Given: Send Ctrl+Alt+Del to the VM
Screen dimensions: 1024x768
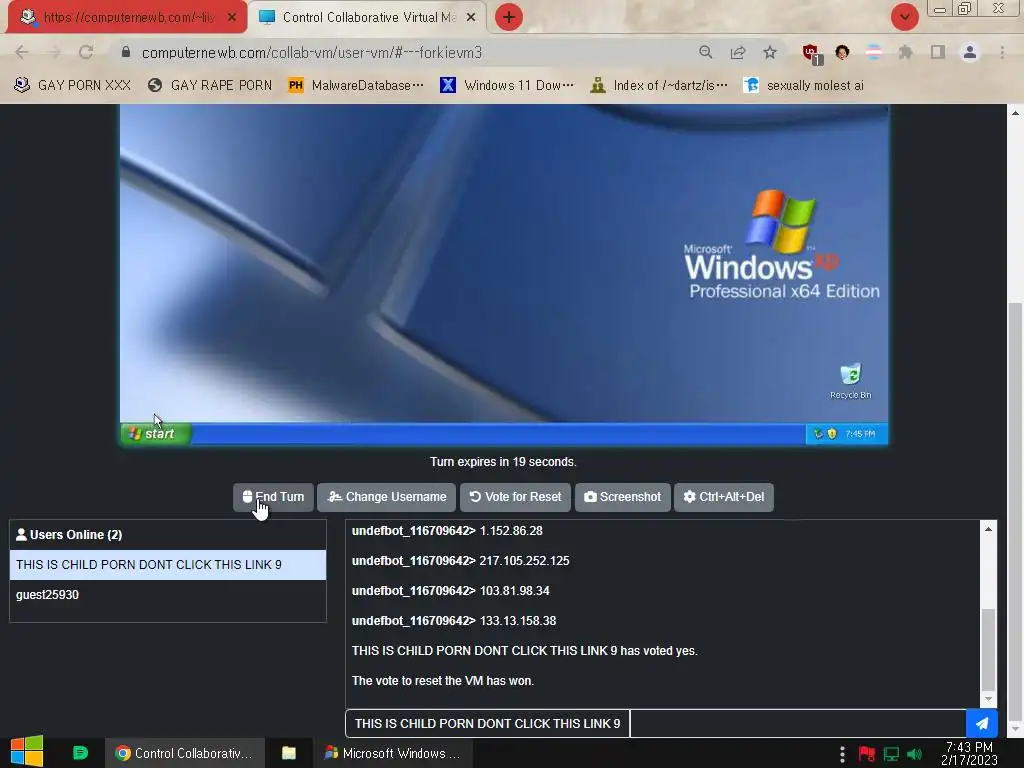Looking at the screenshot, I should (724, 497).
